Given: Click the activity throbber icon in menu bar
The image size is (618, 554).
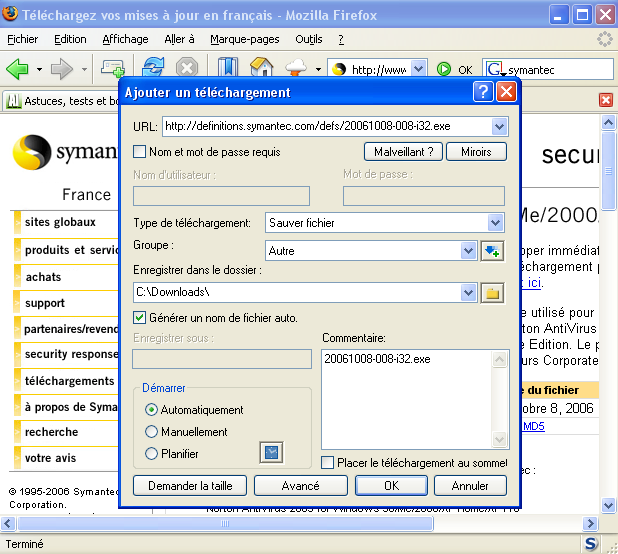Looking at the screenshot, I should [x=604, y=39].
